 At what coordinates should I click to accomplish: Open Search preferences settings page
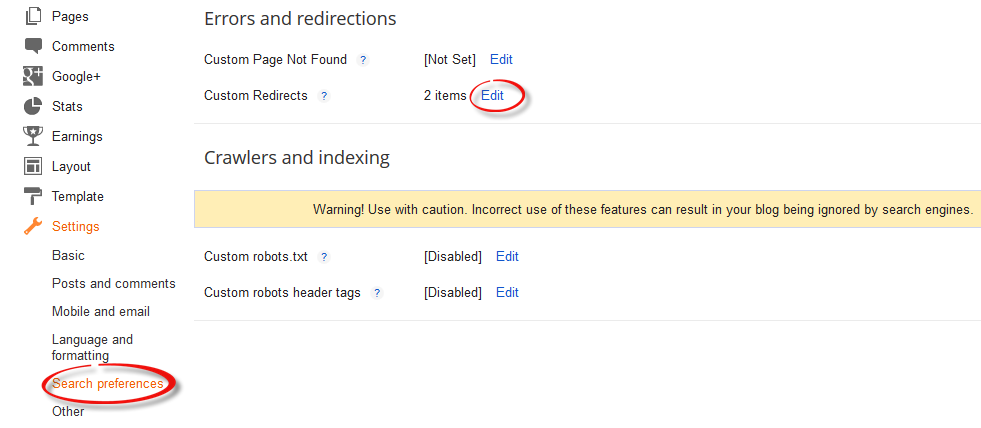coord(107,384)
